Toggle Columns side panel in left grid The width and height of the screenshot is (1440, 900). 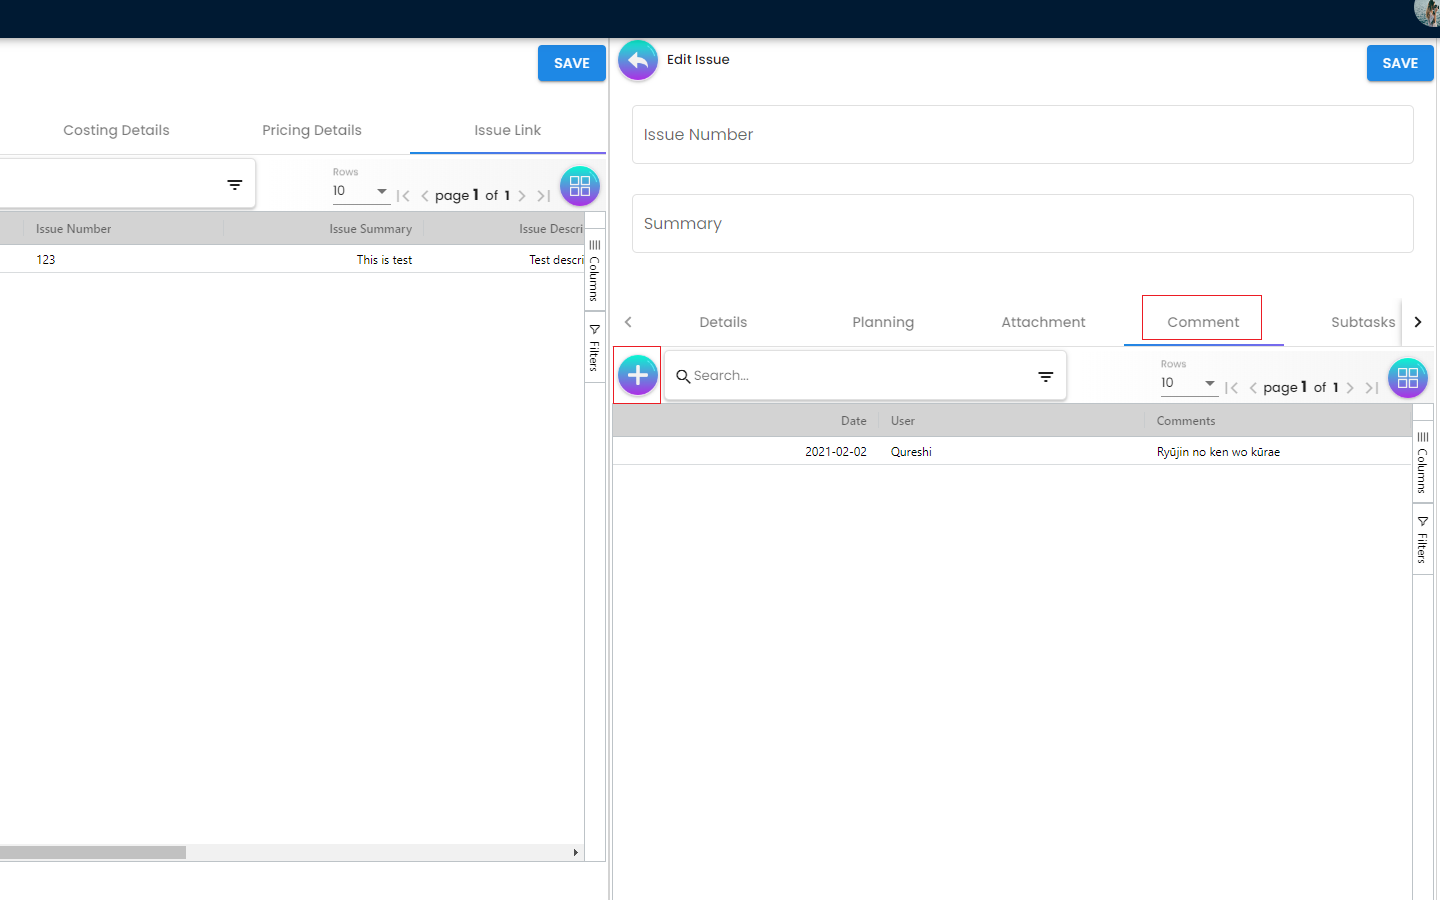(x=594, y=271)
